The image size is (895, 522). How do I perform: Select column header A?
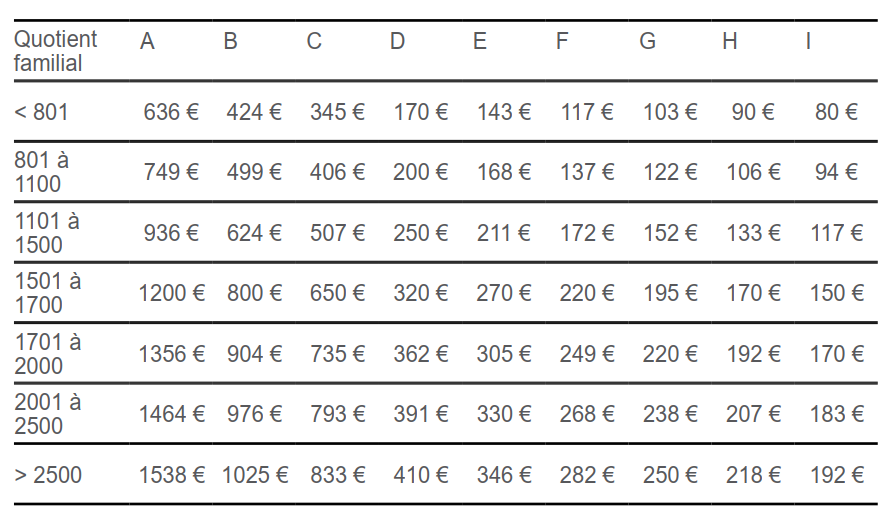pos(148,42)
